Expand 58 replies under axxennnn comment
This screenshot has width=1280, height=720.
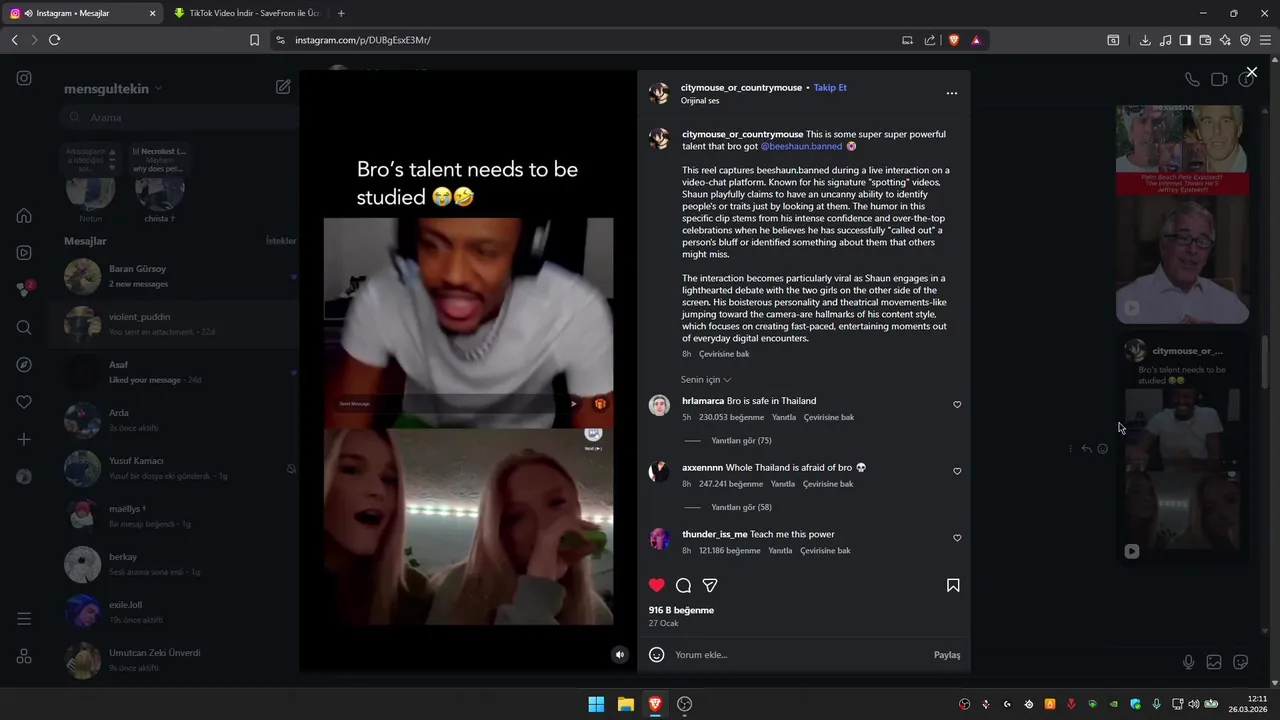pyautogui.click(x=741, y=507)
